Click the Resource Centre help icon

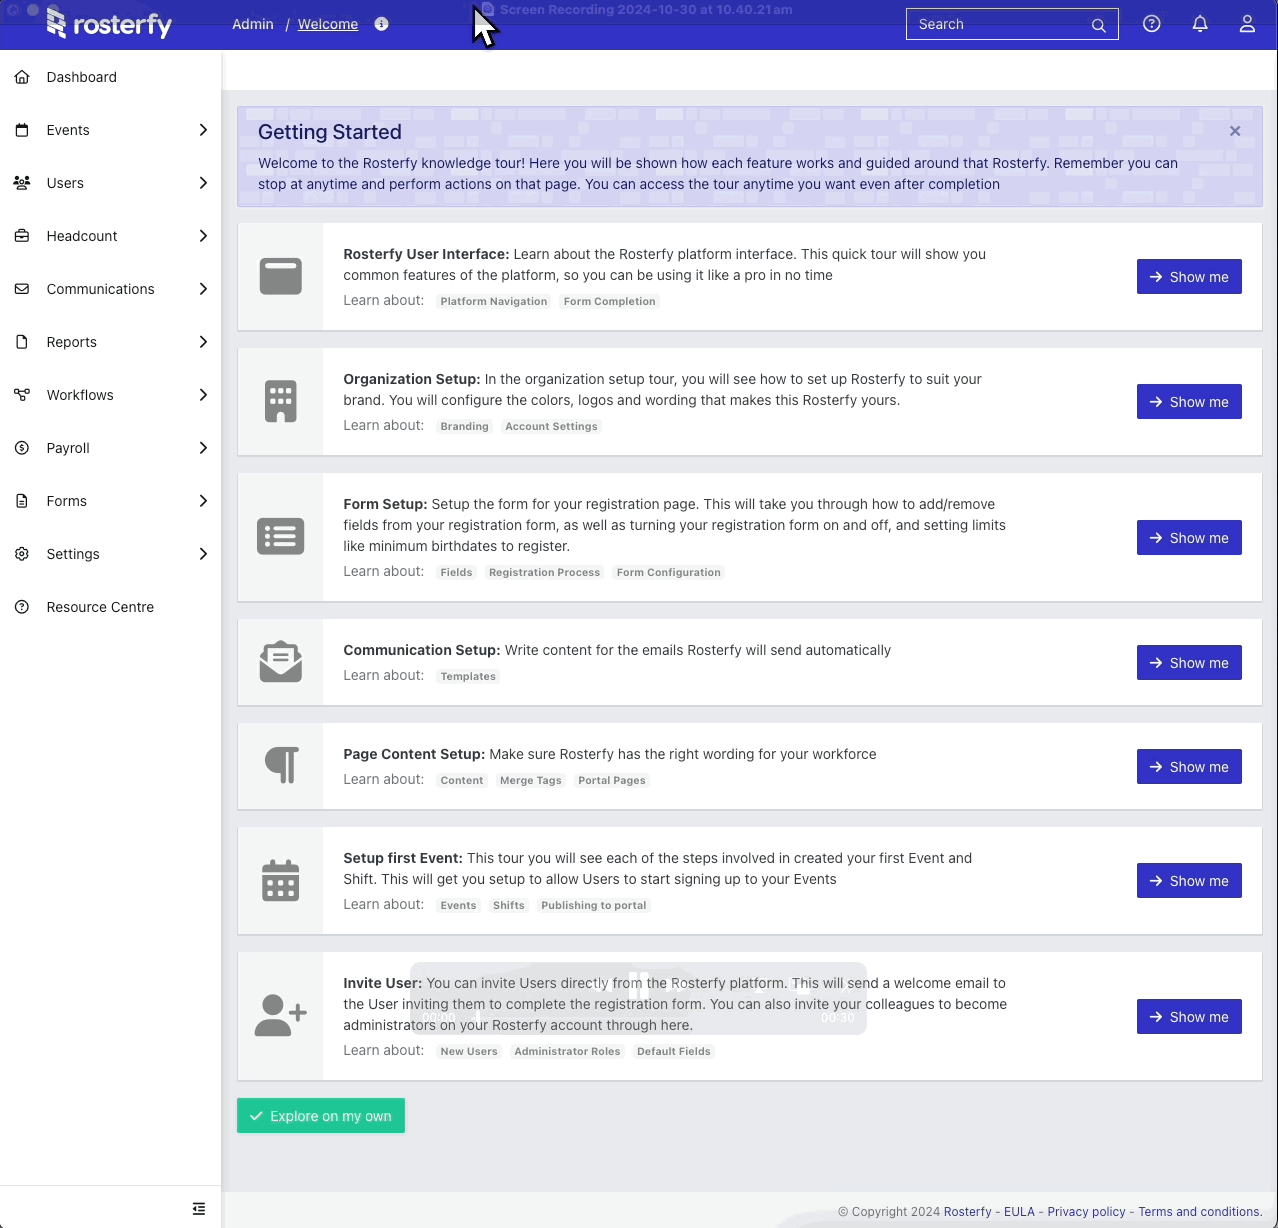[x=22, y=607]
